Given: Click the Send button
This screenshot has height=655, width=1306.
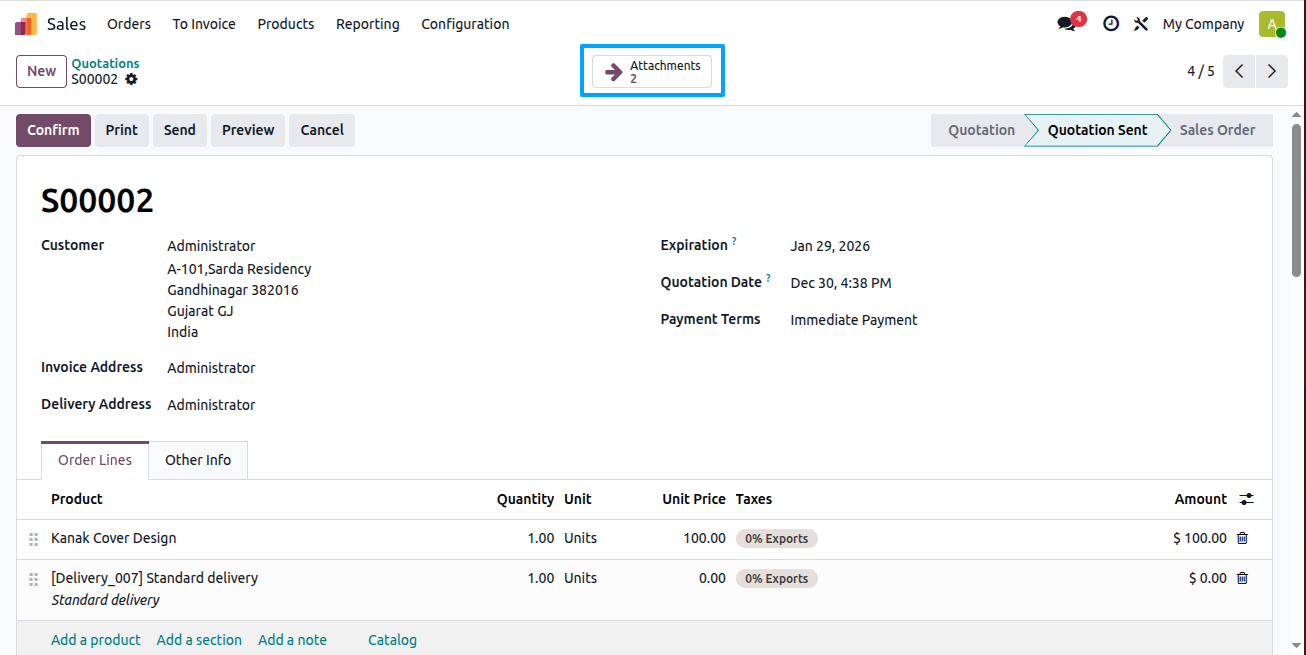Looking at the screenshot, I should tap(180, 130).
